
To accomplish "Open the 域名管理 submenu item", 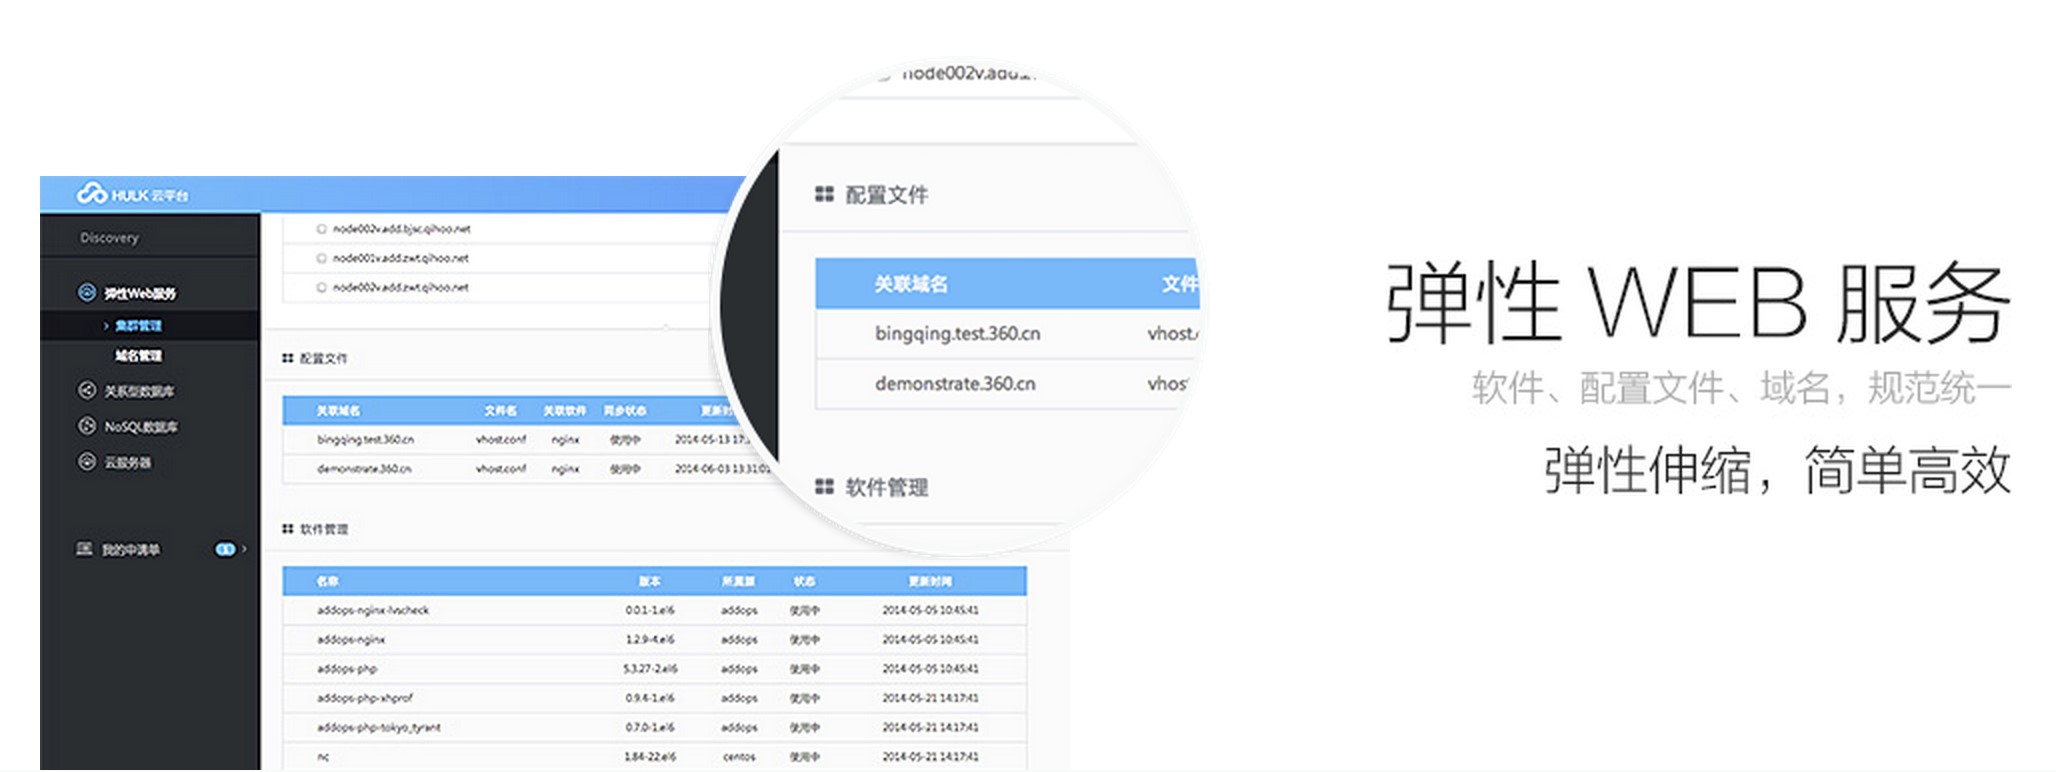I will click(138, 356).
